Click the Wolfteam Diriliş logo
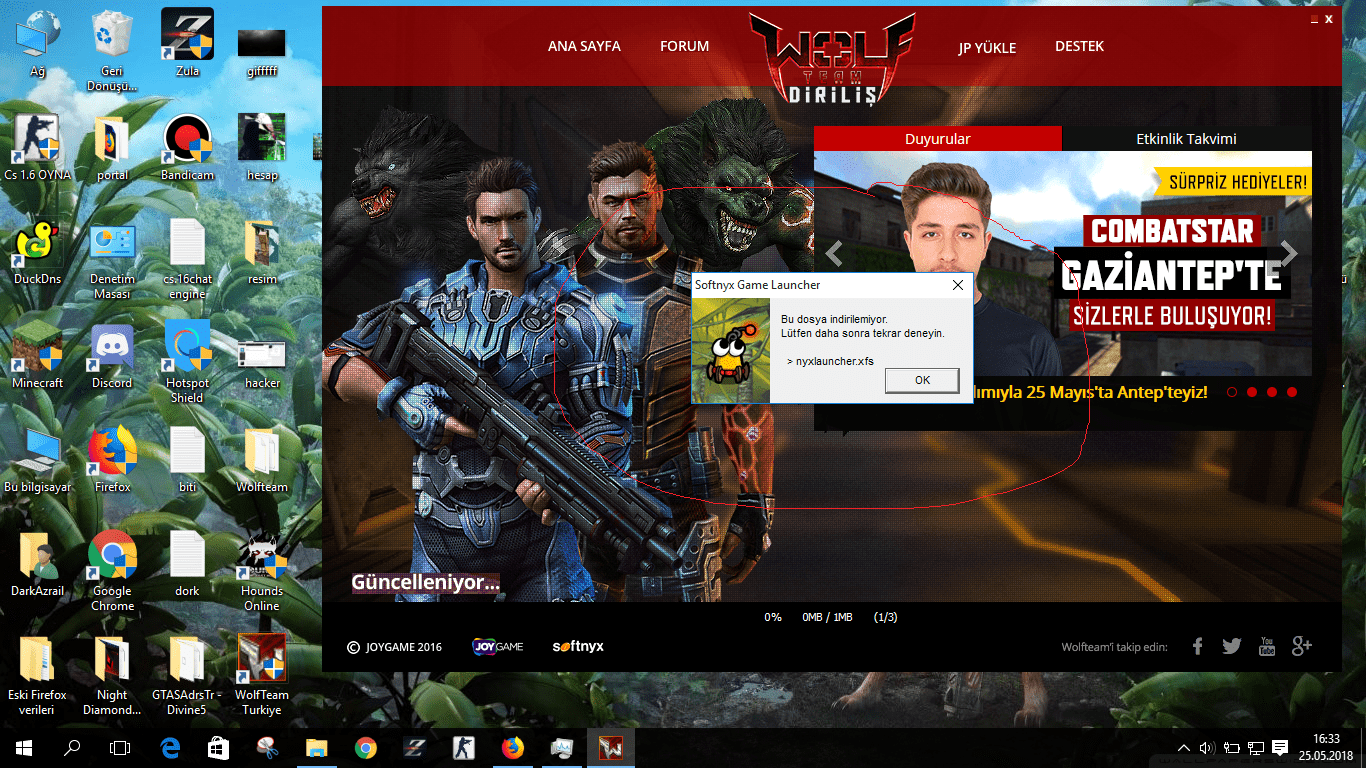This screenshot has width=1366, height=768. 832,58
